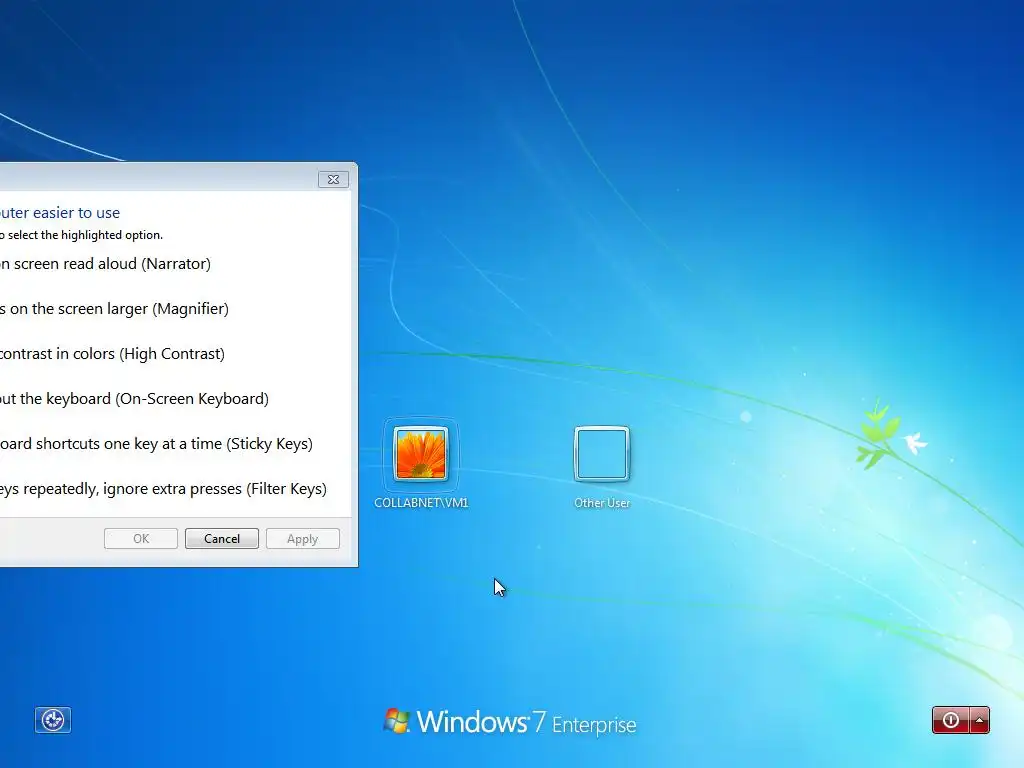
Task: Click the Apply button
Action: [x=302, y=539]
